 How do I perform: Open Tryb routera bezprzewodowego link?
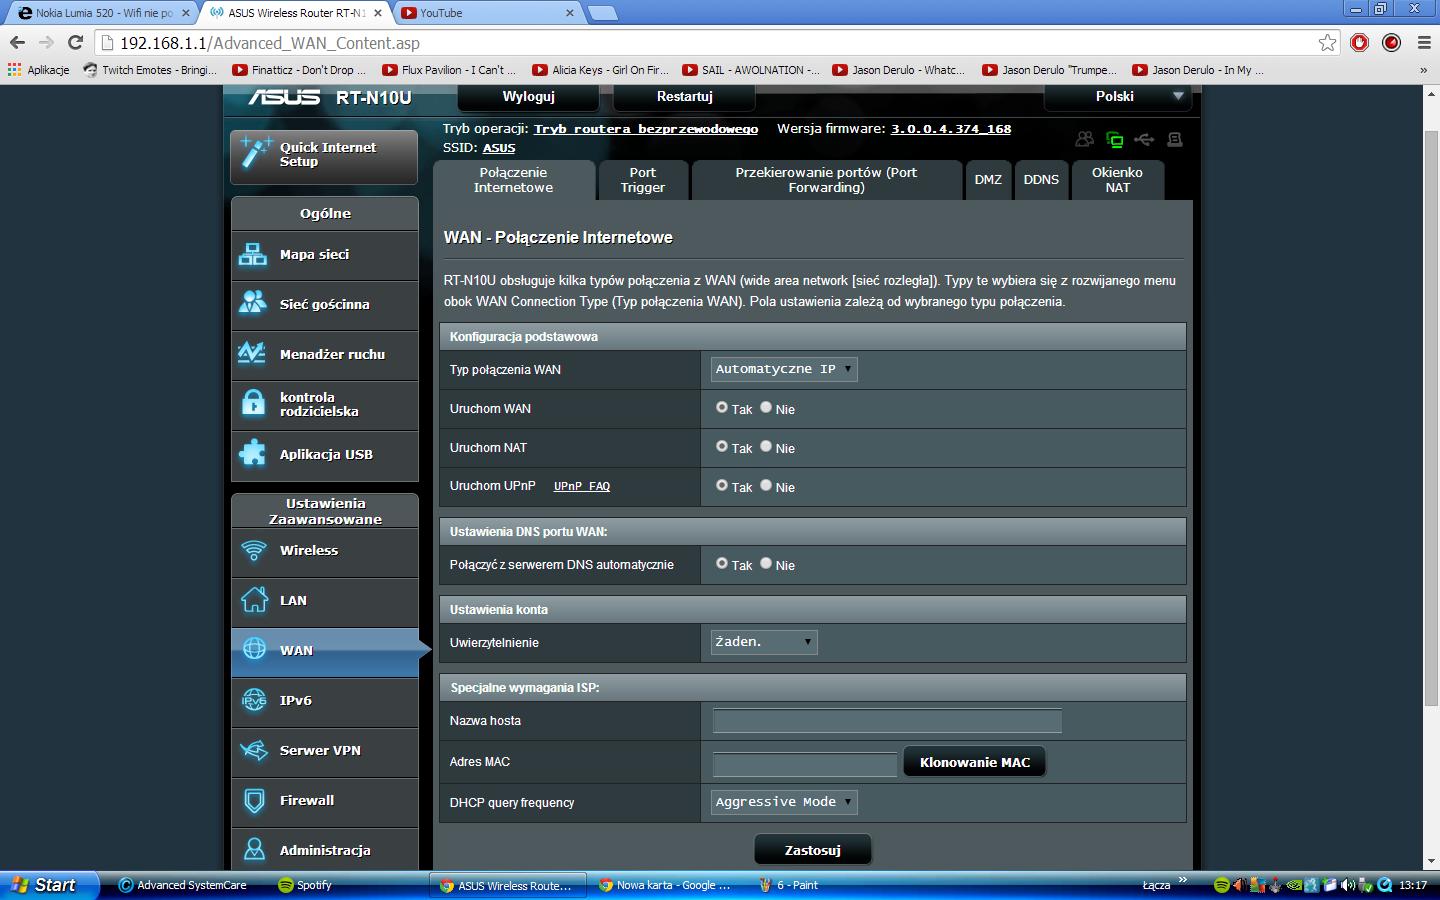point(646,129)
